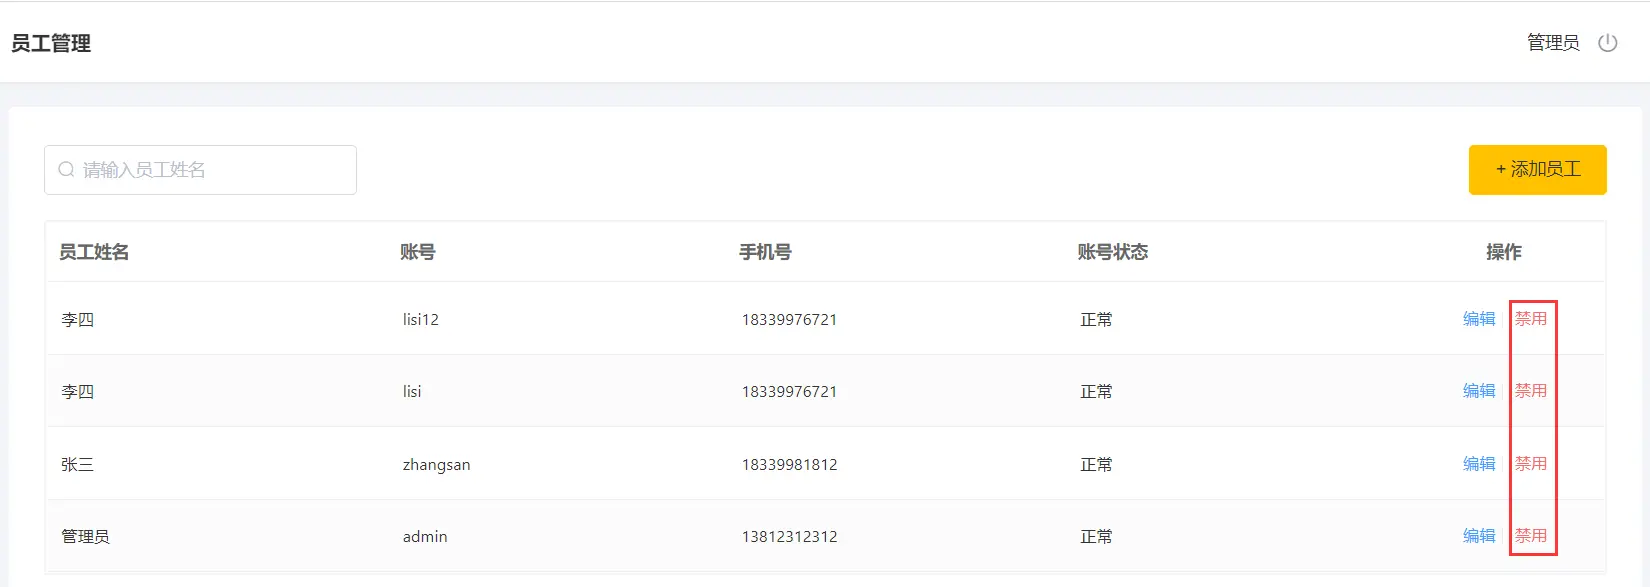Screen dimensions: 1650x587
Task: Click the 手机号 column header
Action: coord(765,252)
